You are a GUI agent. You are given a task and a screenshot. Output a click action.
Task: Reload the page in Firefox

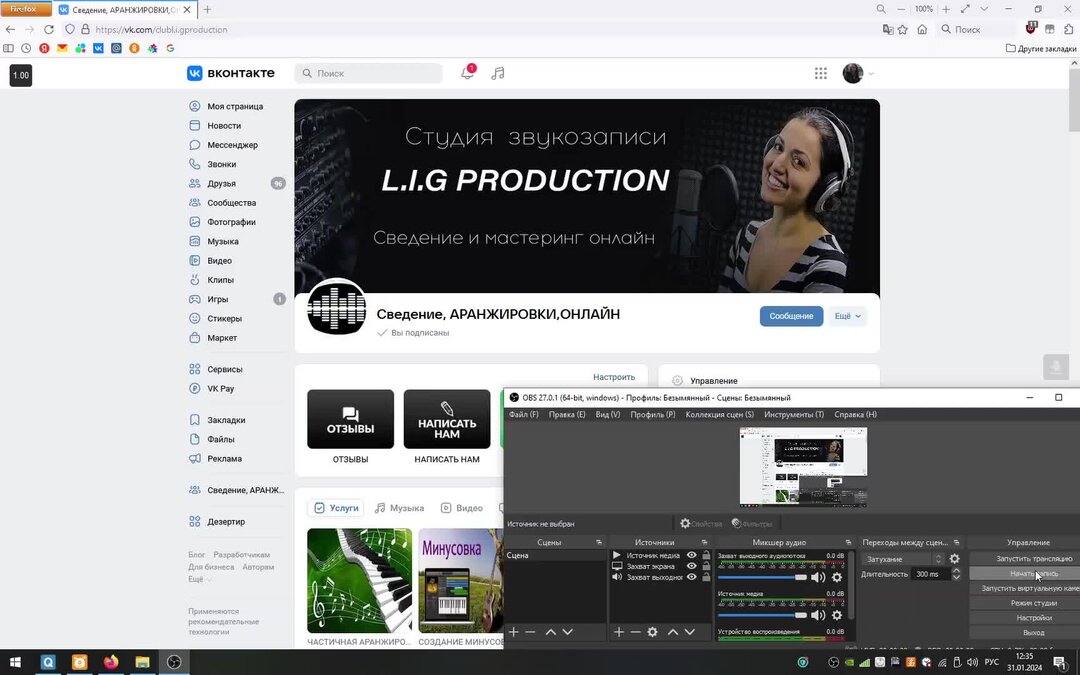point(49,30)
